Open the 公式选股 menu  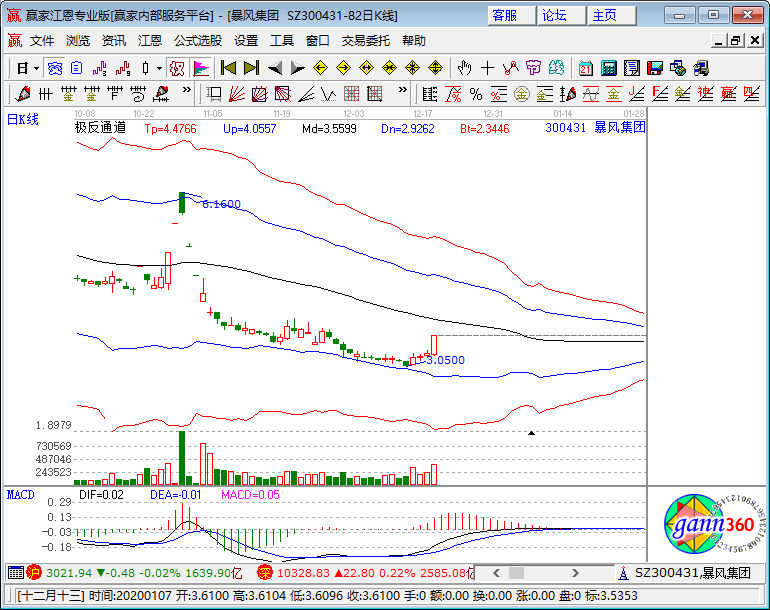pos(198,41)
